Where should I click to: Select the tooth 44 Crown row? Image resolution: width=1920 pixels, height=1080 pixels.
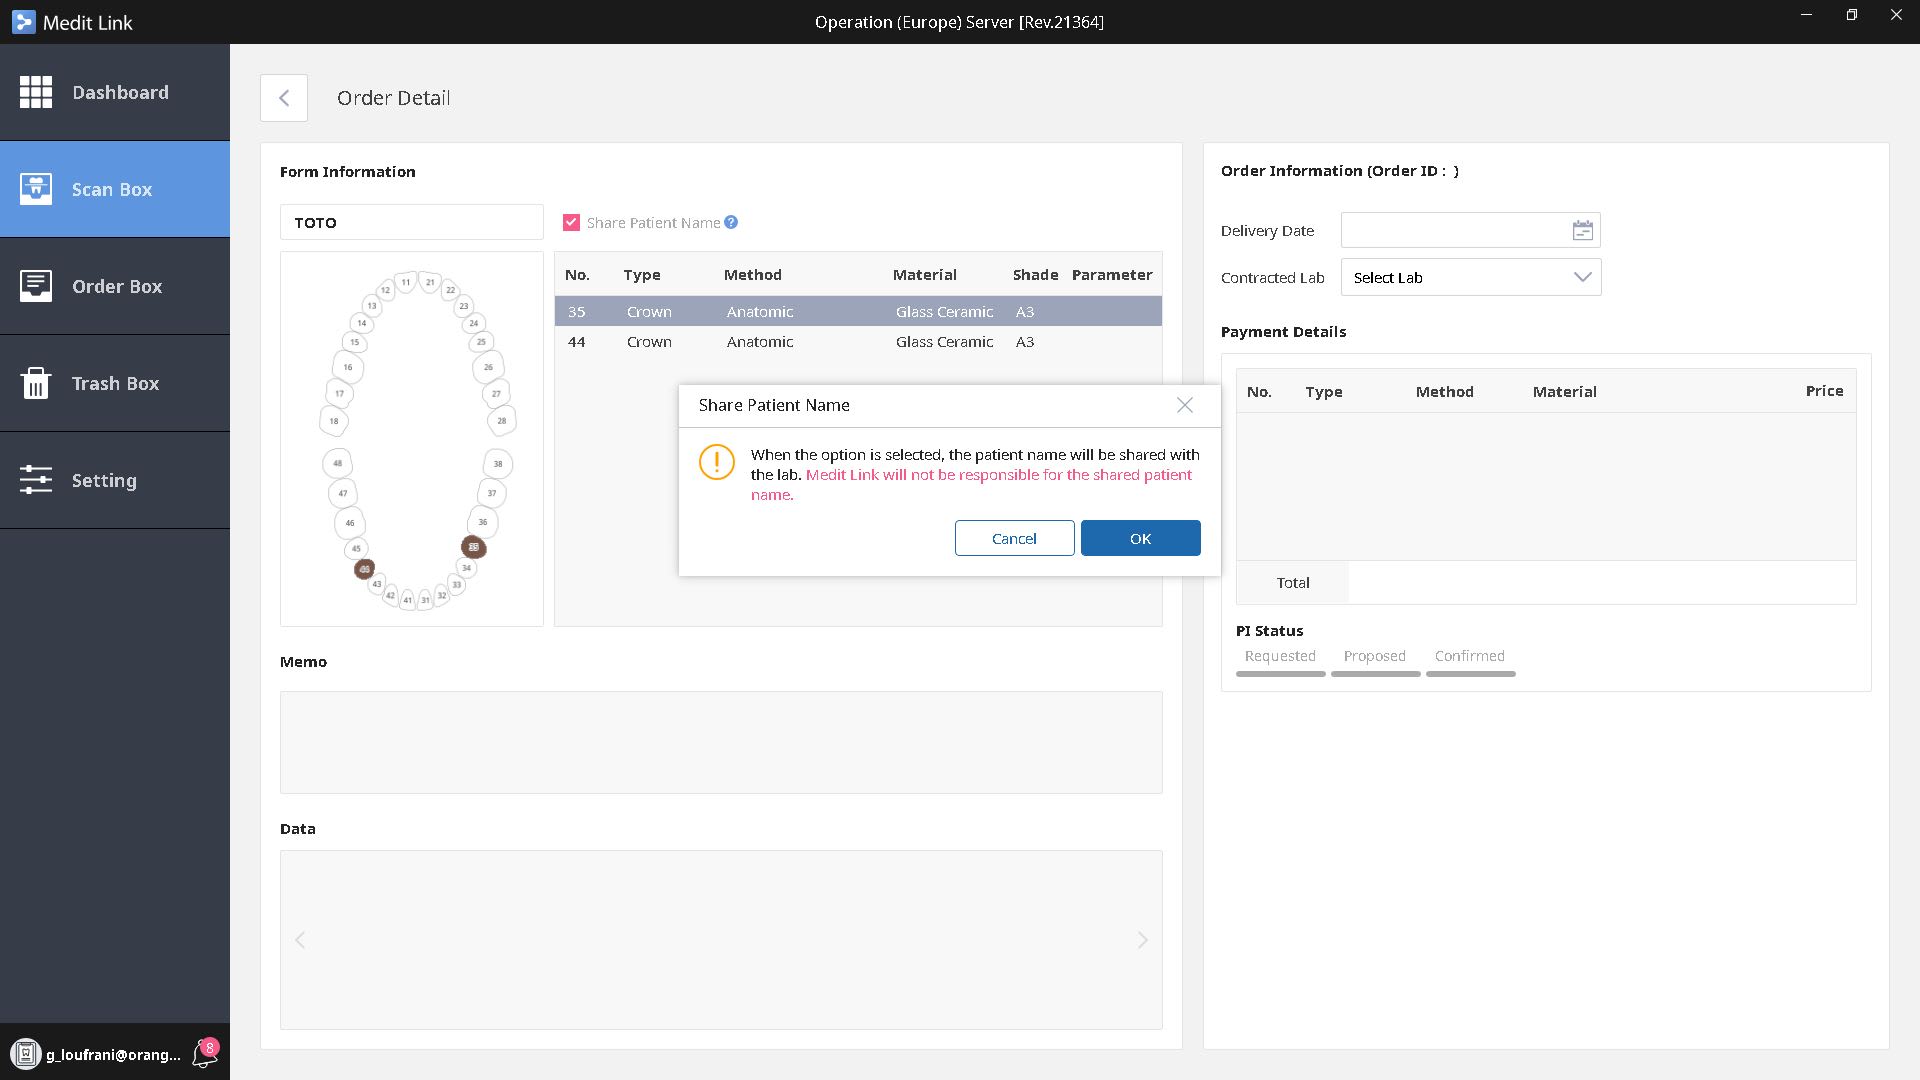(x=858, y=341)
